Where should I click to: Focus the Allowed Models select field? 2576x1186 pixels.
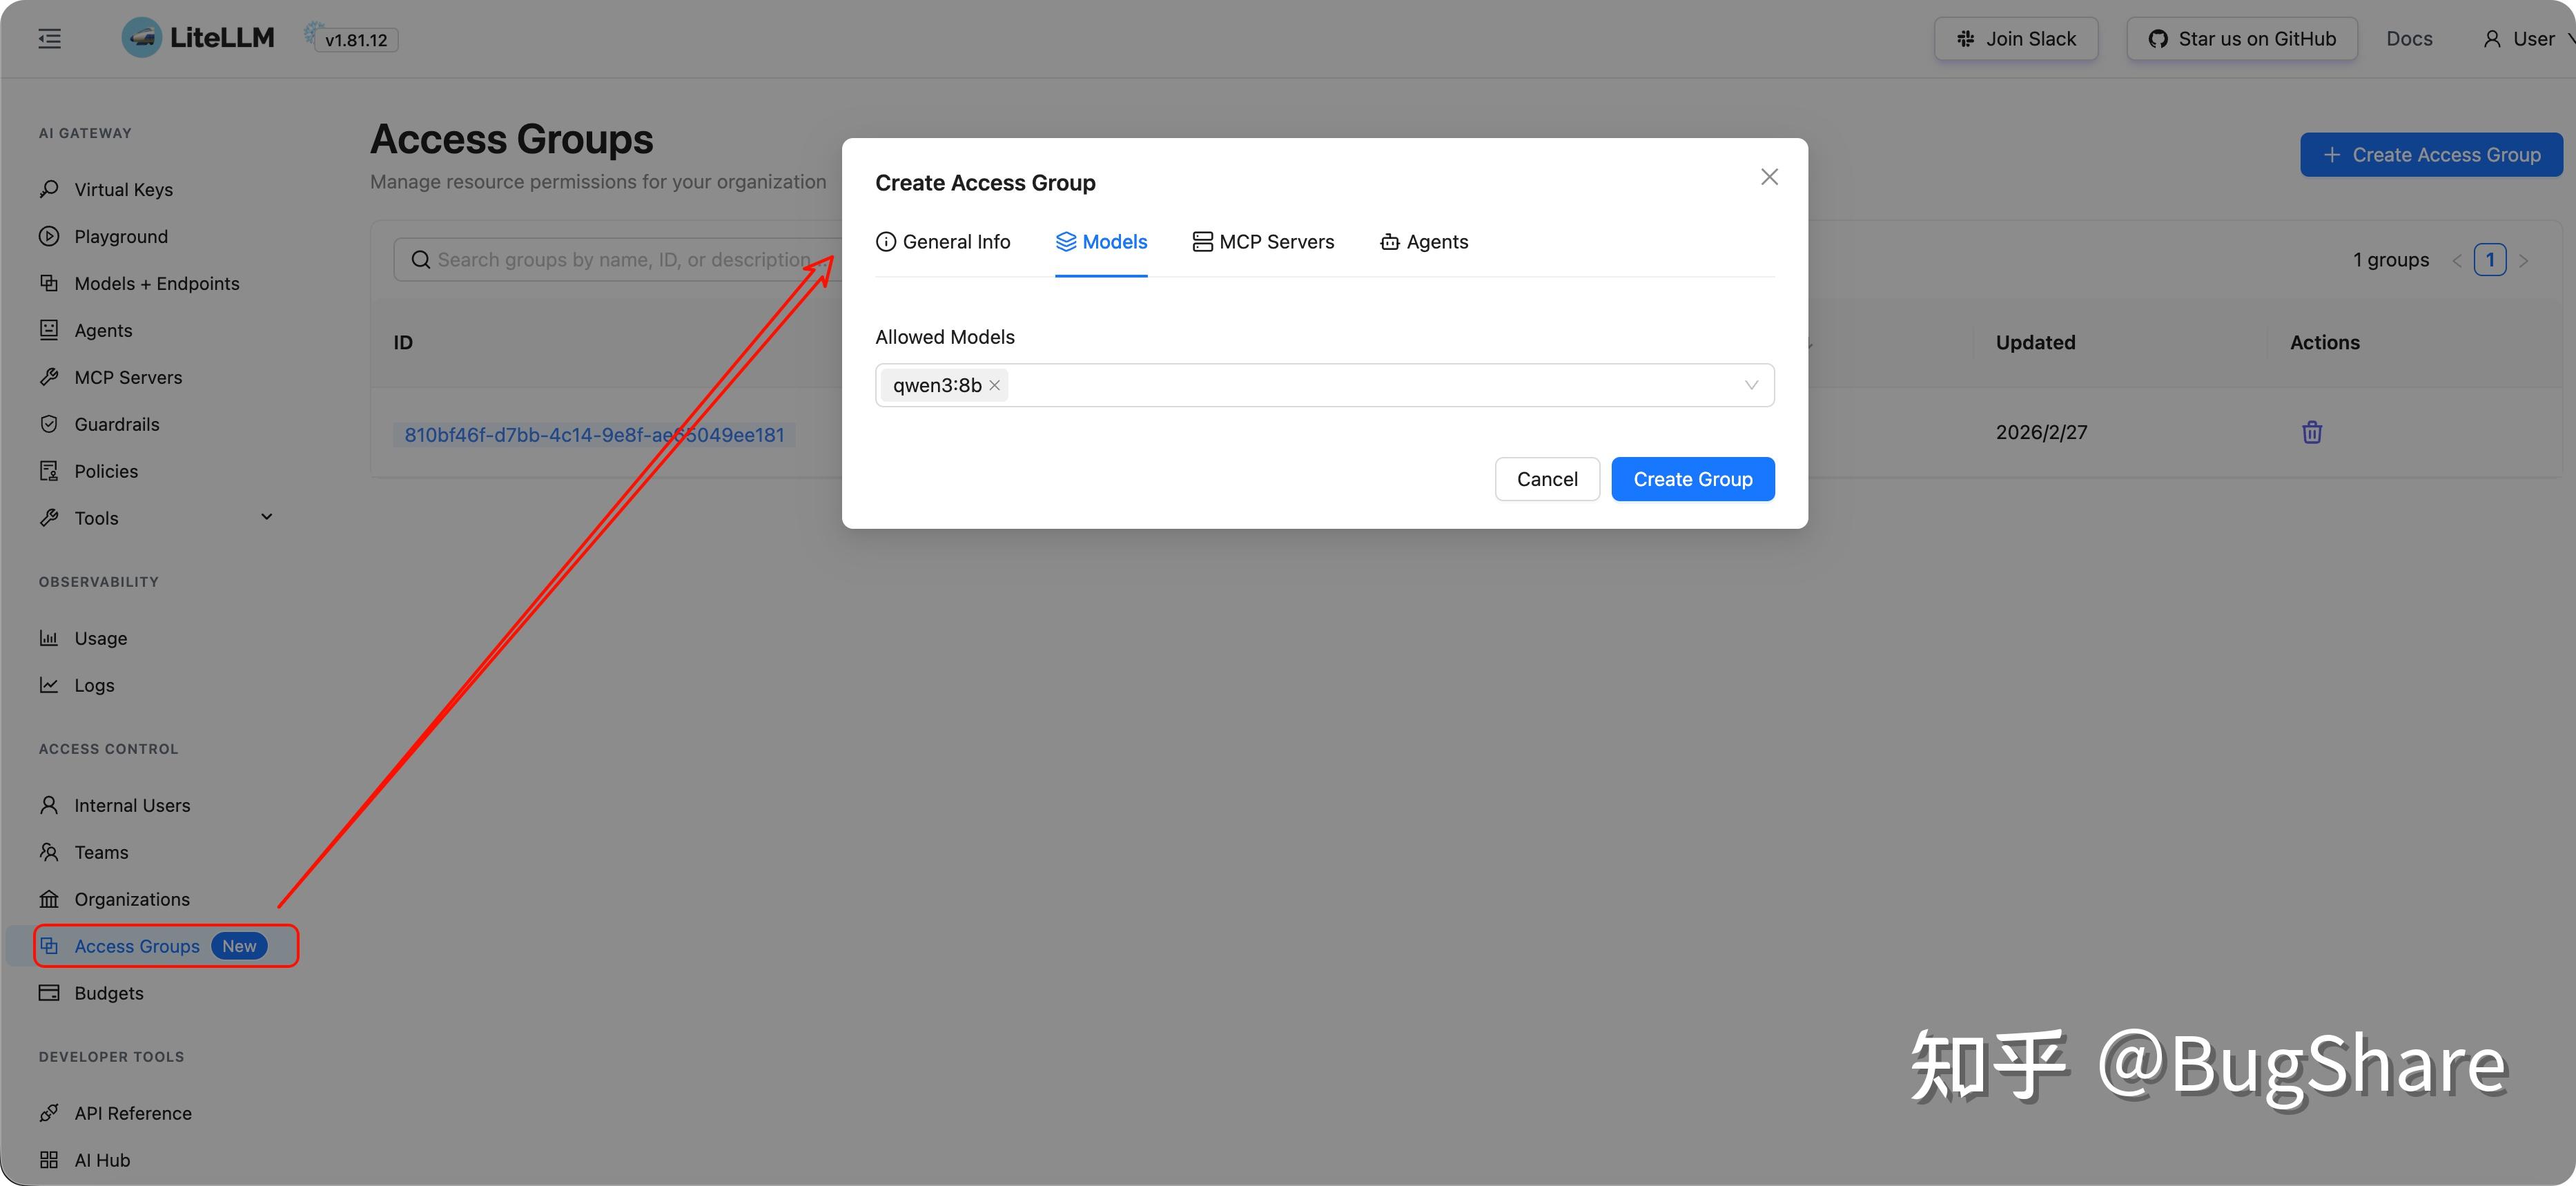tap(1324, 385)
